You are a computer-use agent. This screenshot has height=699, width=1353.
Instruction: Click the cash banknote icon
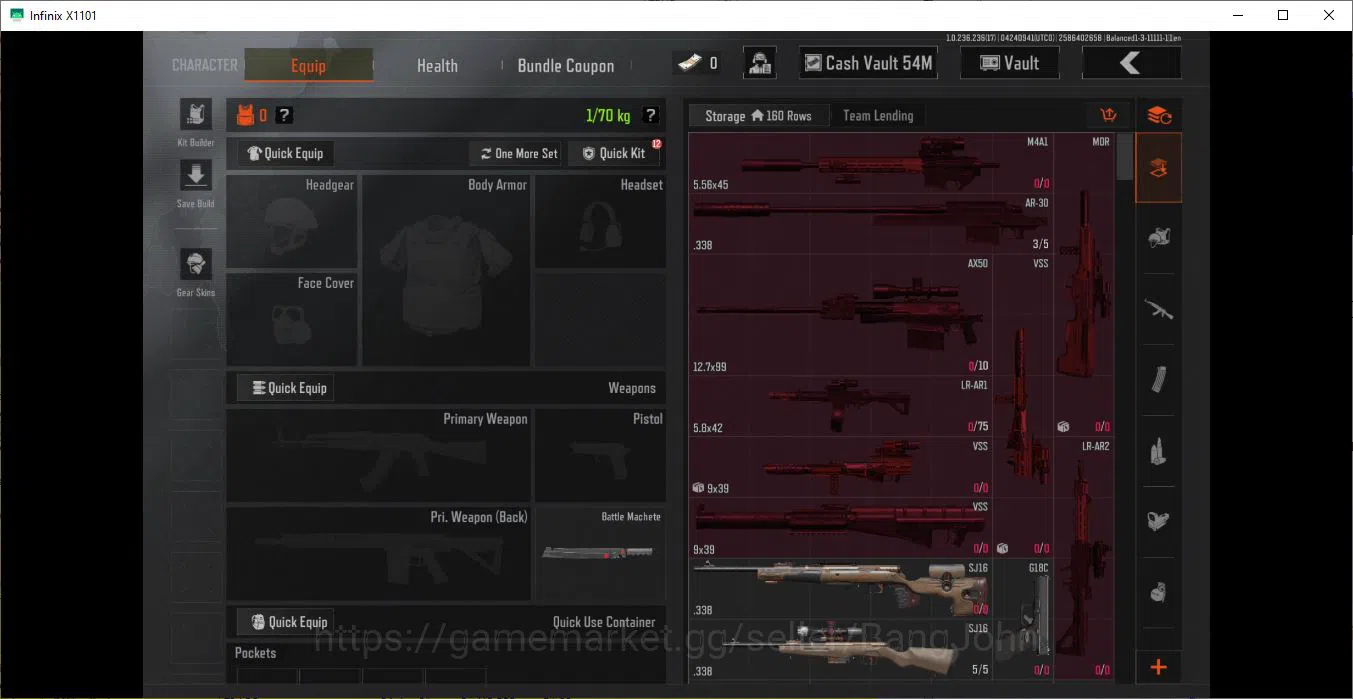[688, 63]
